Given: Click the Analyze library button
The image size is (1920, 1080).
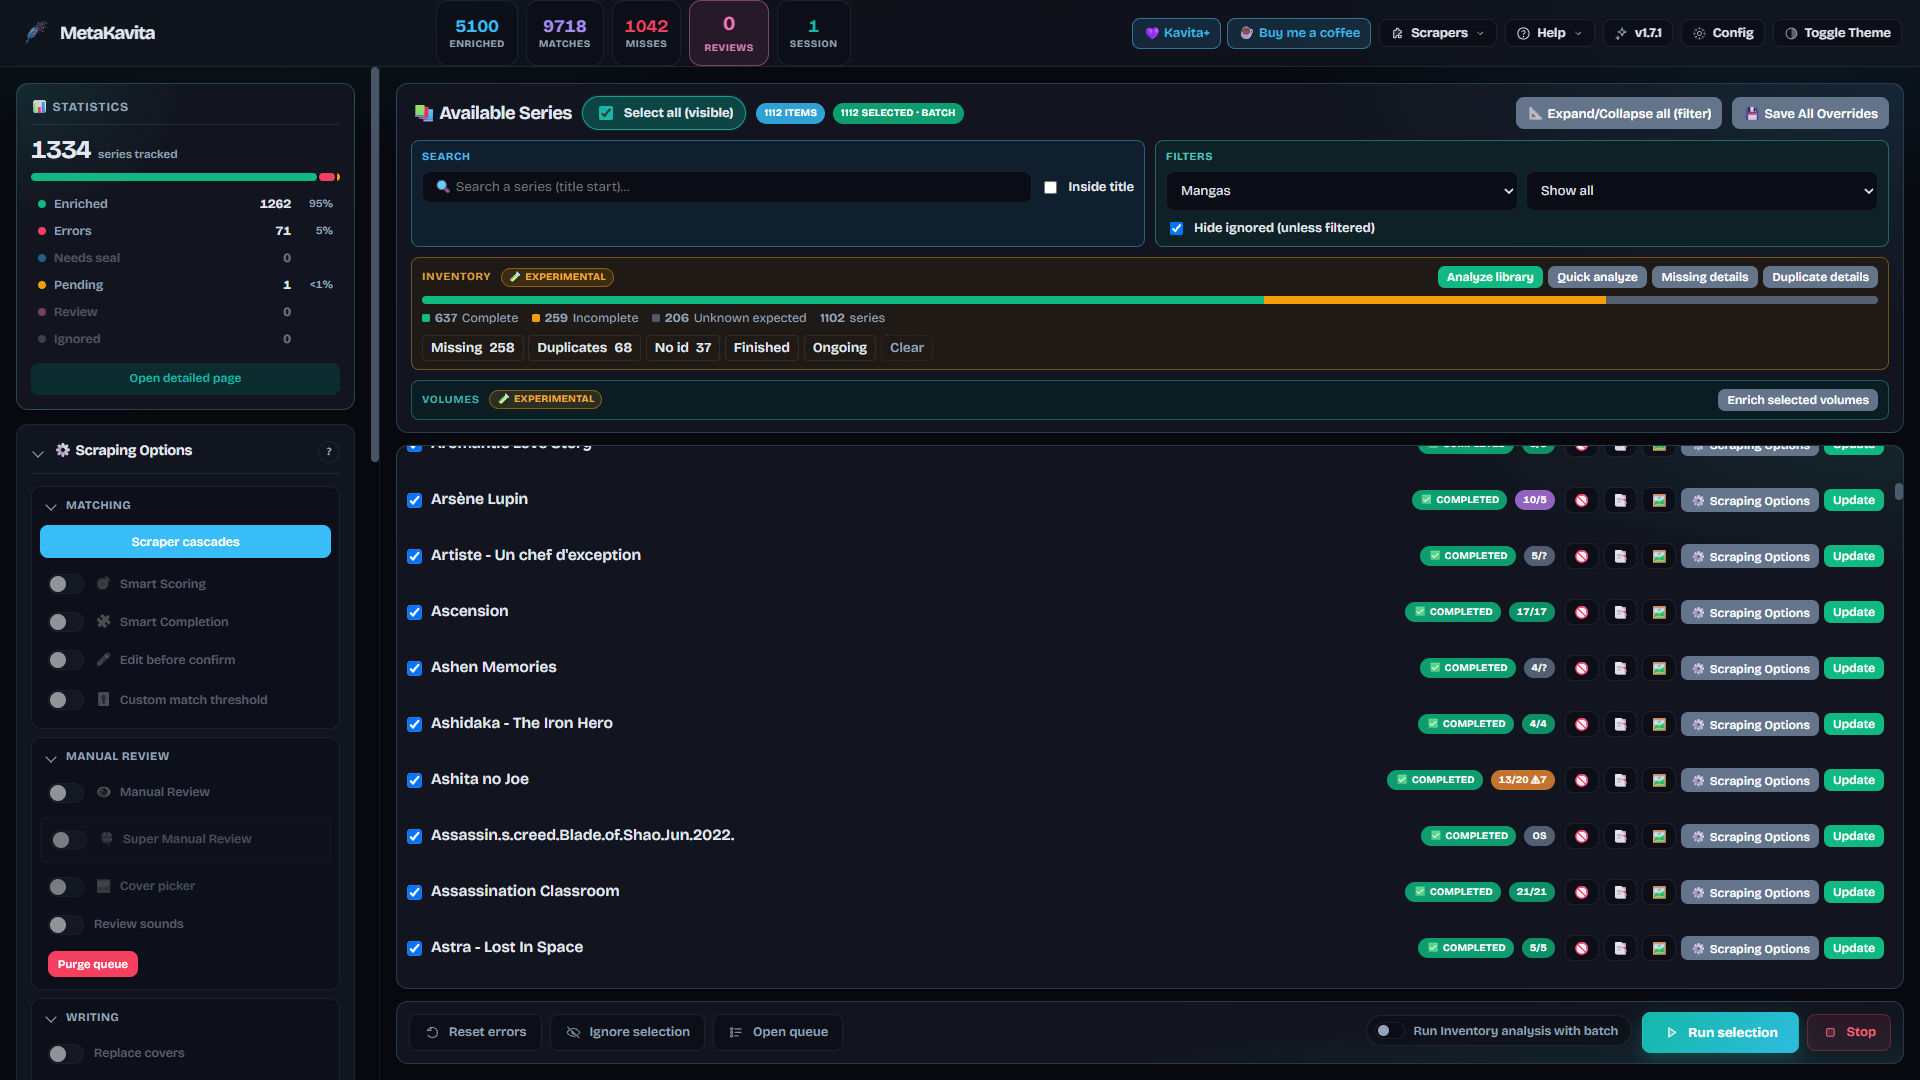Looking at the screenshot, I should [x=1489, y=277].
